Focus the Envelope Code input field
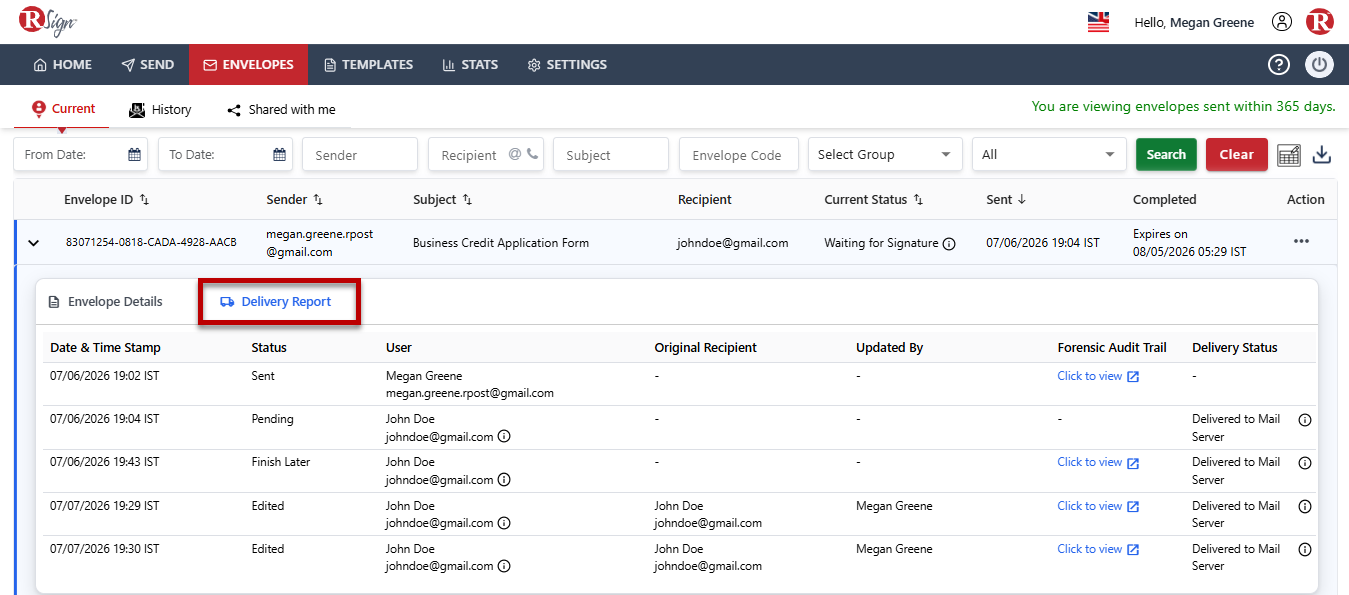Viewport: 1349px width, 595px height. click(x=739, y=155)
